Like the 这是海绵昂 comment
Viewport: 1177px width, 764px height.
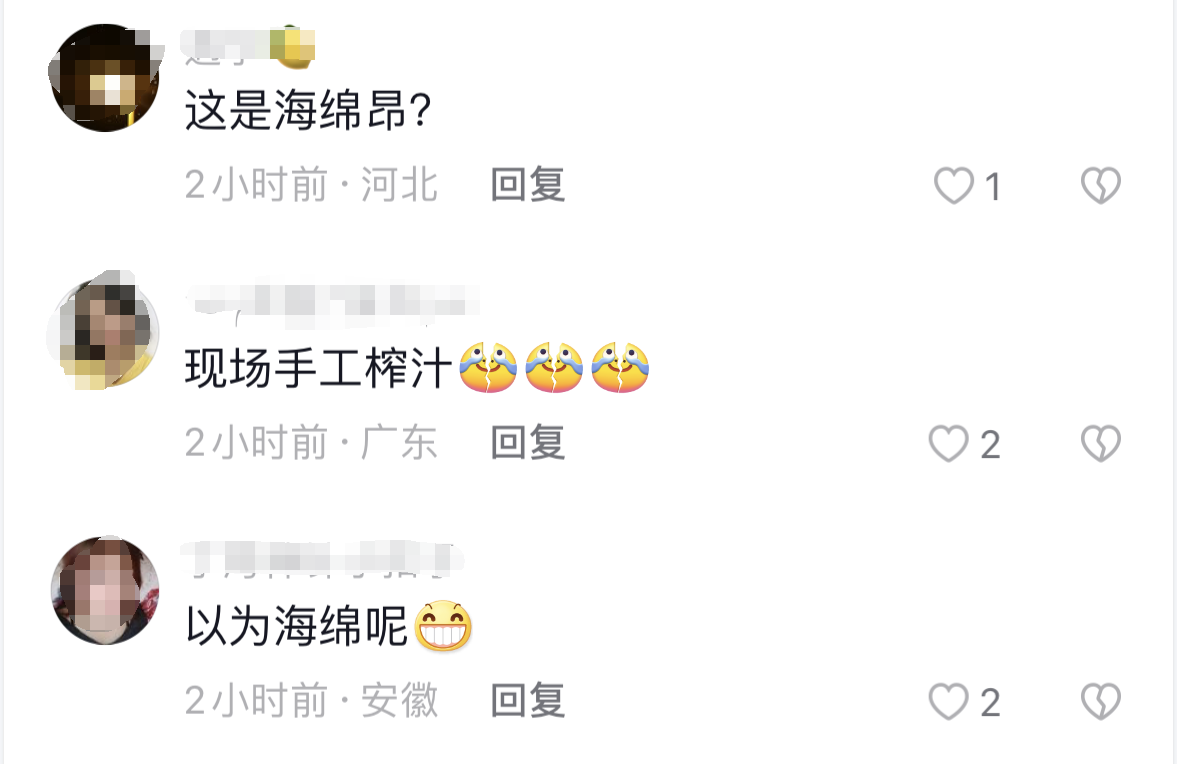coord(953,185)
